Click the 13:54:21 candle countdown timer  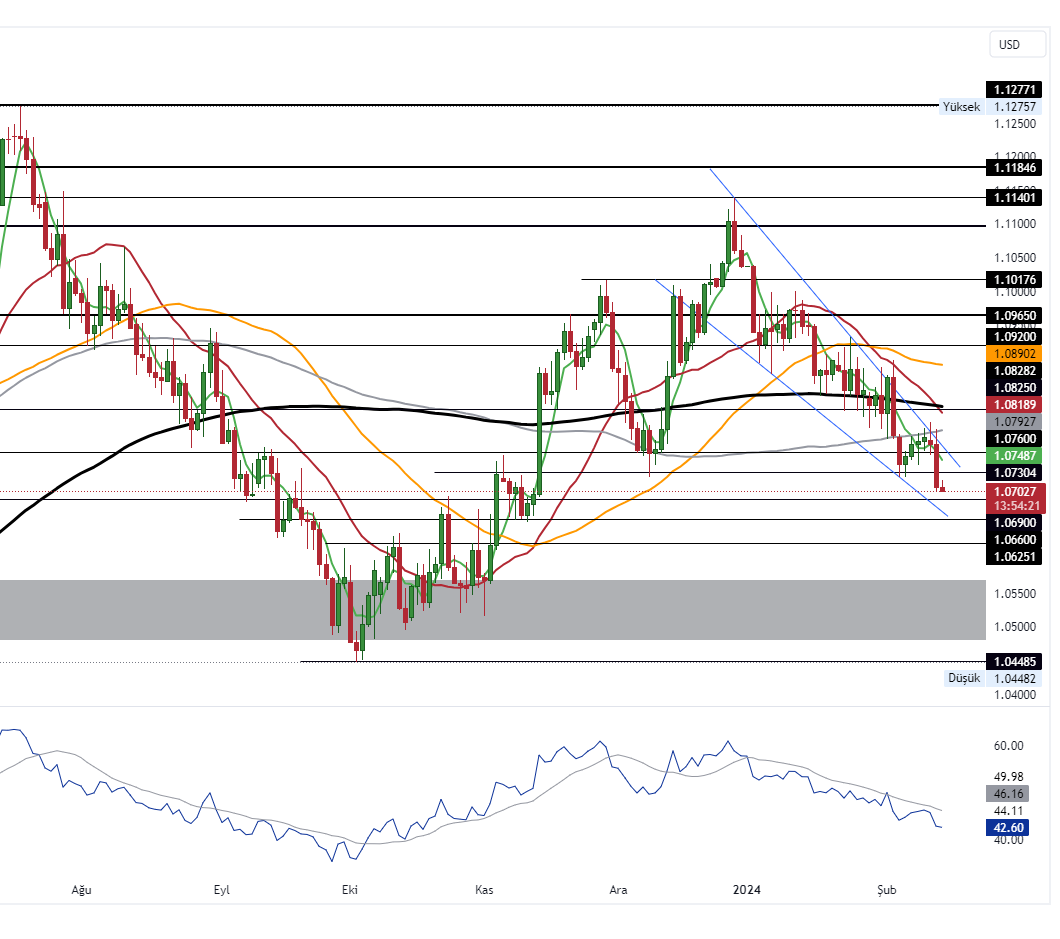pos(1015,506)
